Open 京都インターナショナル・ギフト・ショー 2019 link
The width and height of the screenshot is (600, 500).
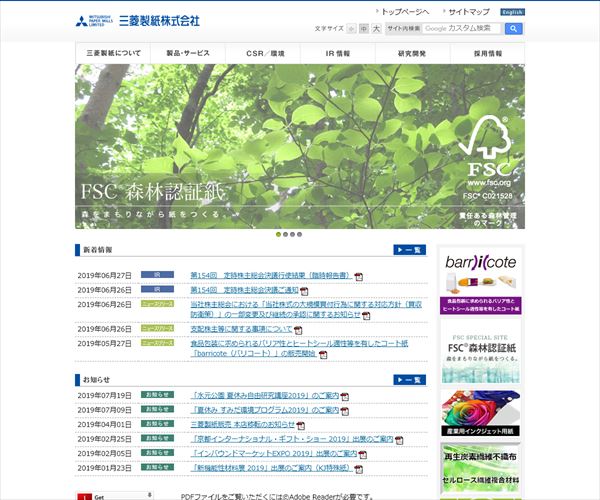(x=292, y=439)
